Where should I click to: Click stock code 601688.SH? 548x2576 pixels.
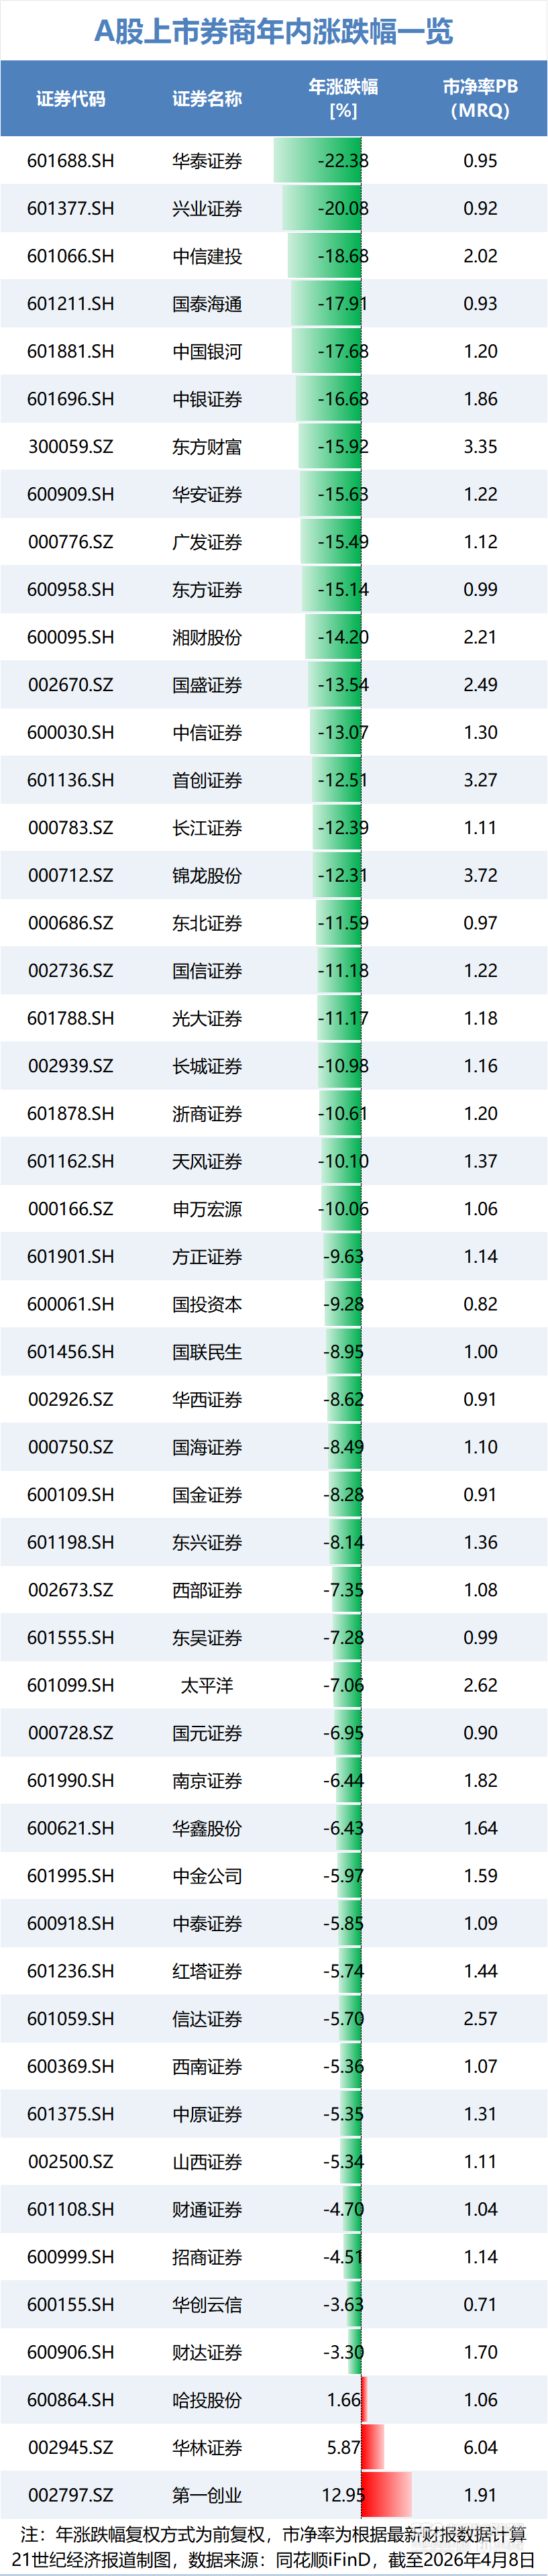71,161
